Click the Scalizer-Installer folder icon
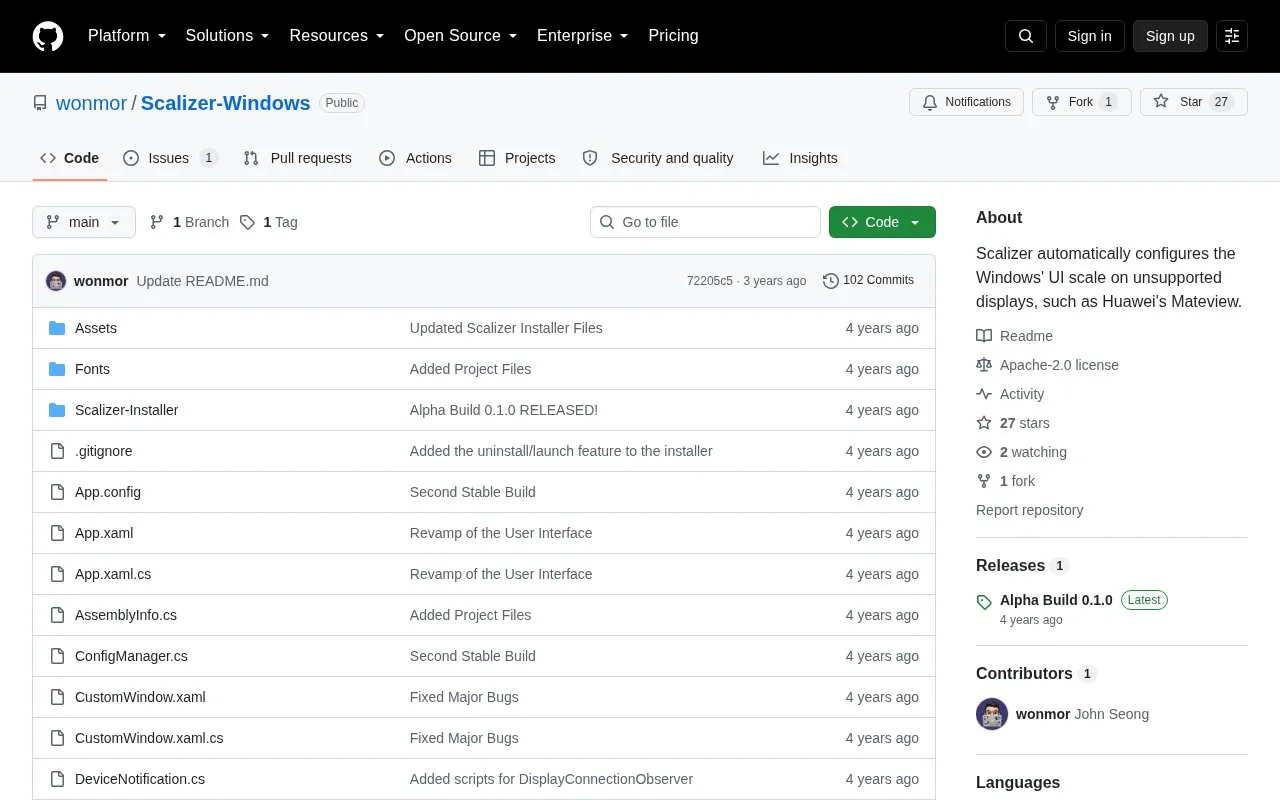The height and width of the screenshot is (800, 1280). coord(57,410)
